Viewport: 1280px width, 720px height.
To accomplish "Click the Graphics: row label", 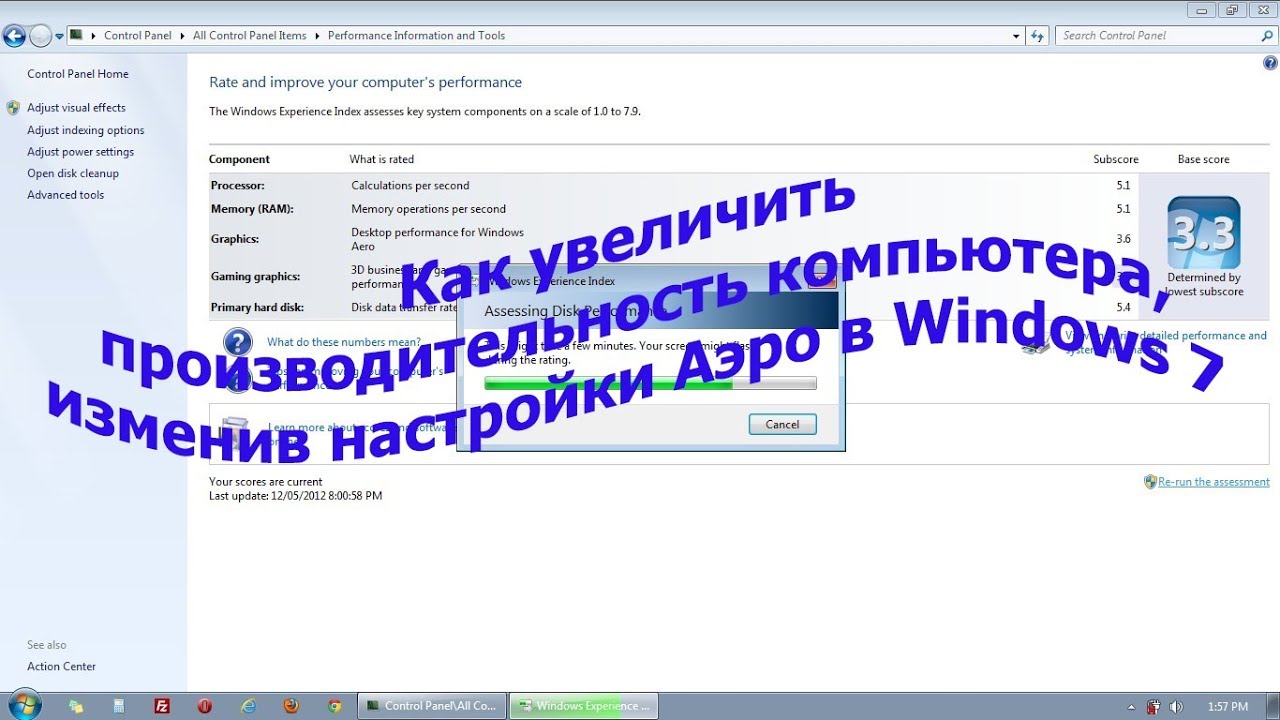I will (235, 239).
